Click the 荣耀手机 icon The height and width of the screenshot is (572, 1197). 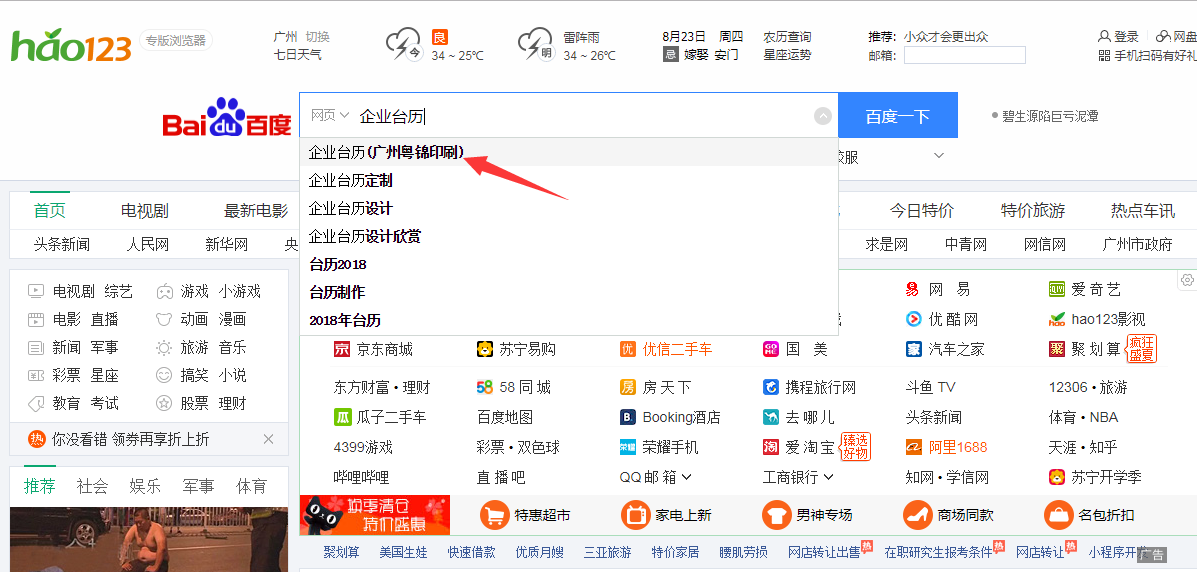pyautogui.click(x=628, y=447)
